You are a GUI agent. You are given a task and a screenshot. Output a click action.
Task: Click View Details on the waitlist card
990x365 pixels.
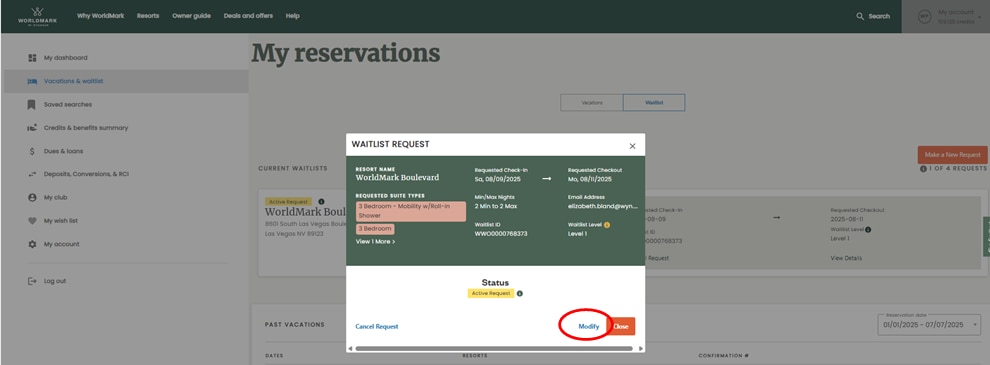[x=846, y=258]
